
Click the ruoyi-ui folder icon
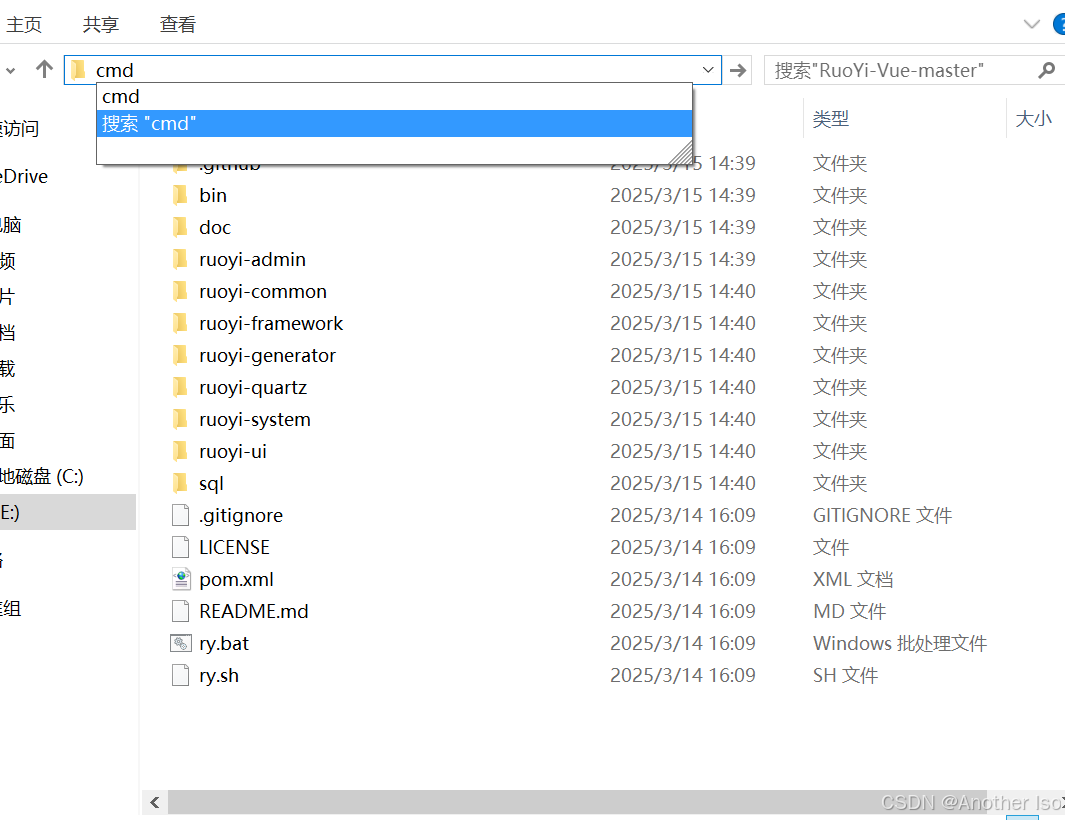pyautogui.click(x=180, y=451)
